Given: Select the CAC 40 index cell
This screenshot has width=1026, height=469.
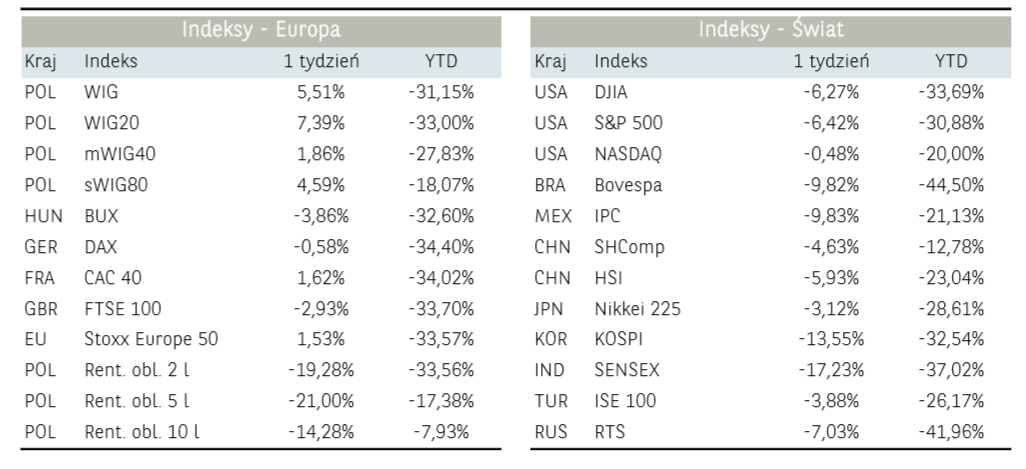Looking at the screenshot, I should coord(112,277).
